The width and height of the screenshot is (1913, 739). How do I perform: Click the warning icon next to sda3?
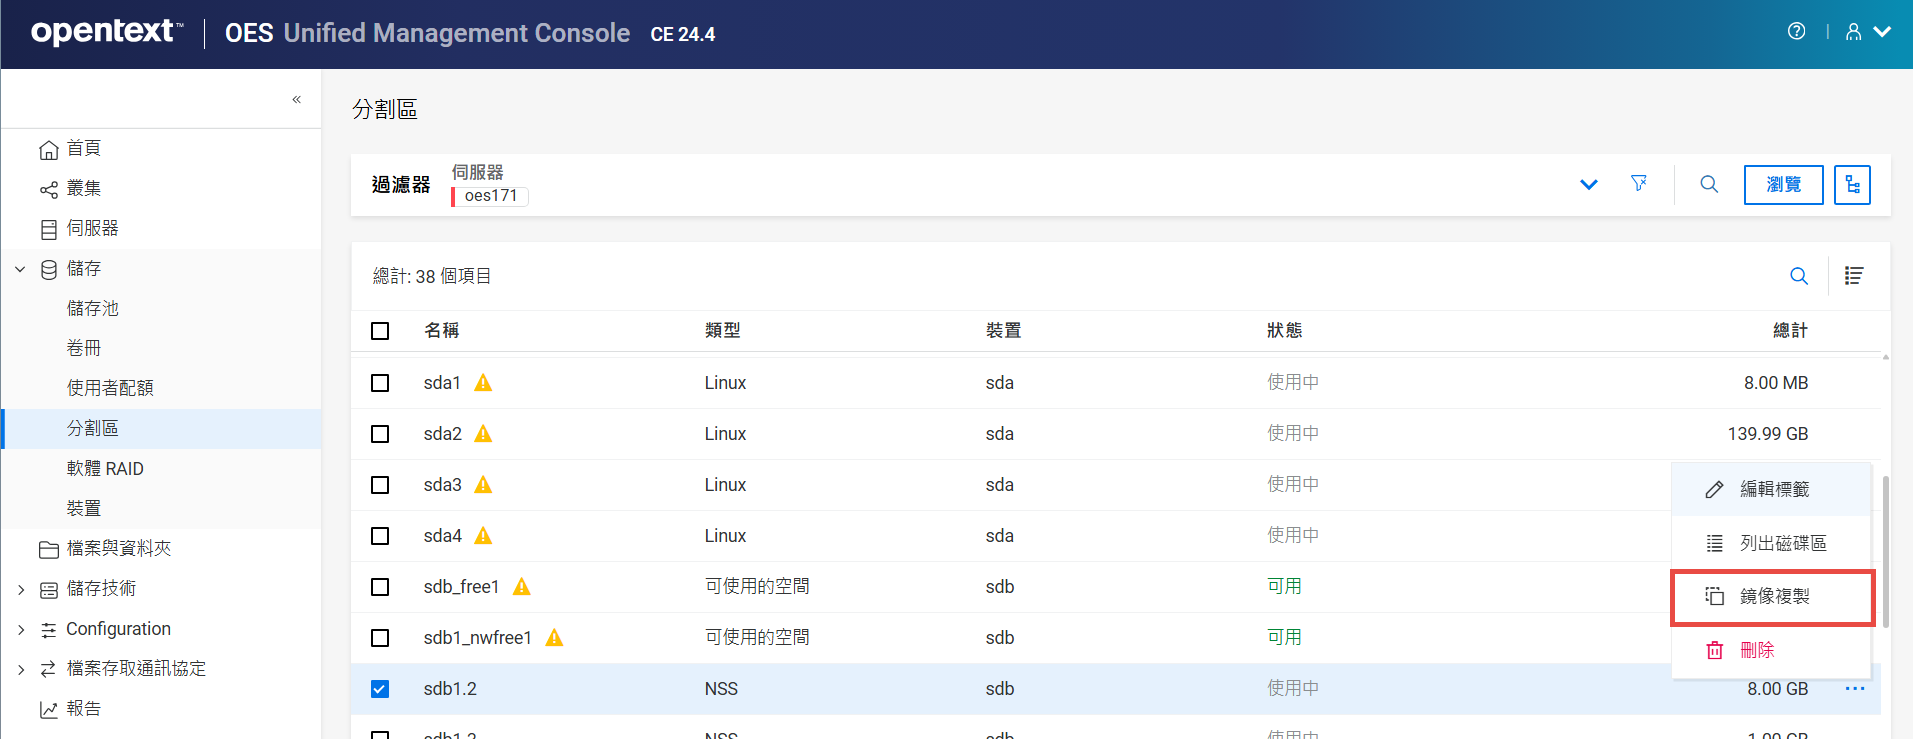483,484
